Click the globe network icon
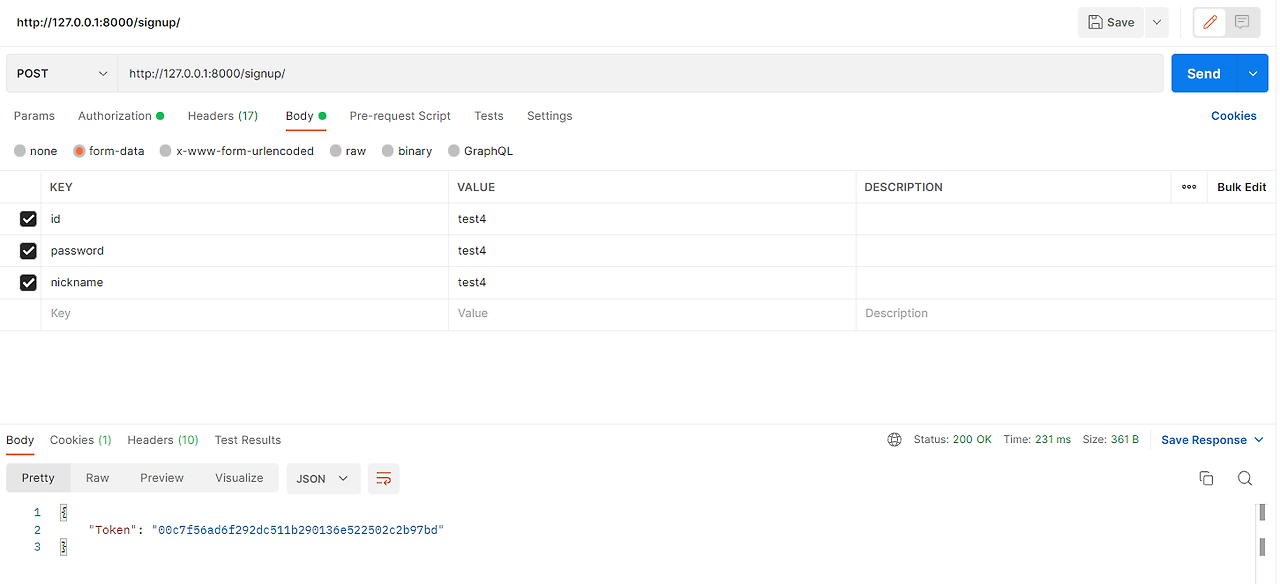 pos(894,440)
